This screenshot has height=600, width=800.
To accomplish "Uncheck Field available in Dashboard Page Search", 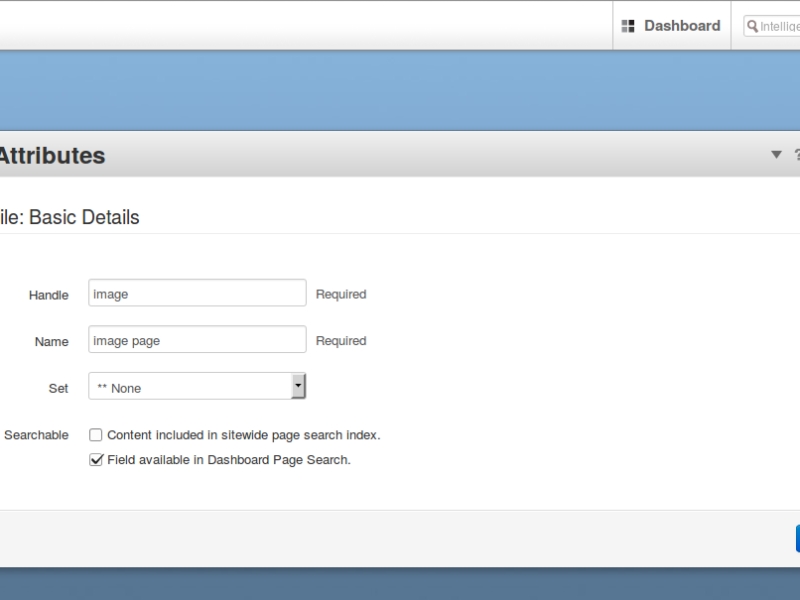I will (95, 460).
